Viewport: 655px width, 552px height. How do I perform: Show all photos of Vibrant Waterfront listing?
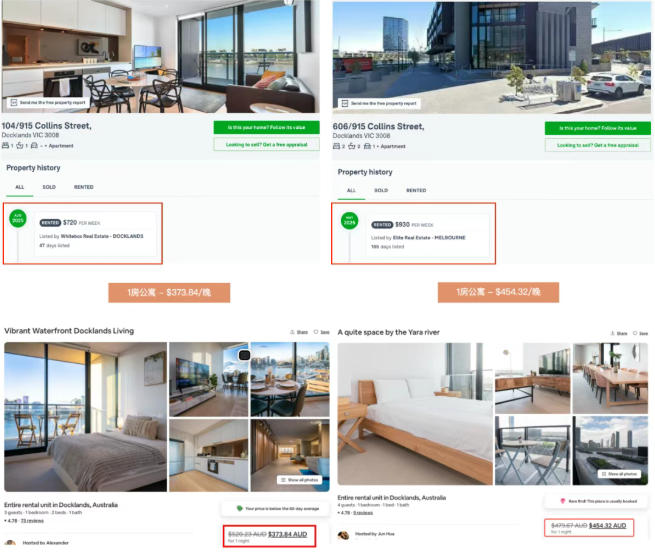click(300, 480)
